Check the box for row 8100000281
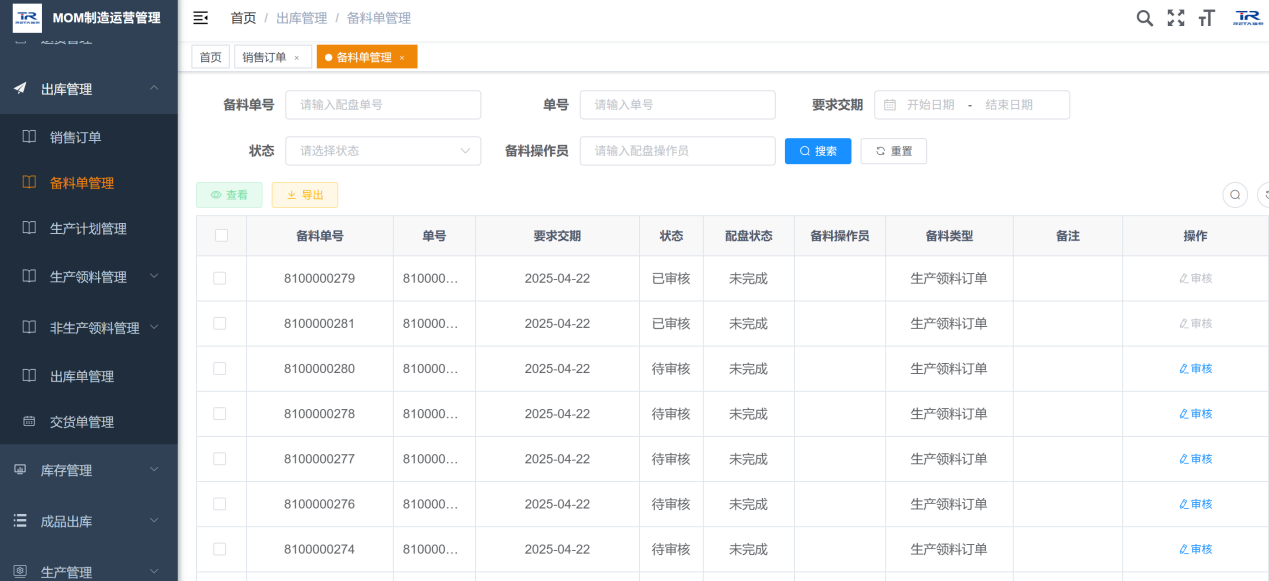 pos(220,323)
